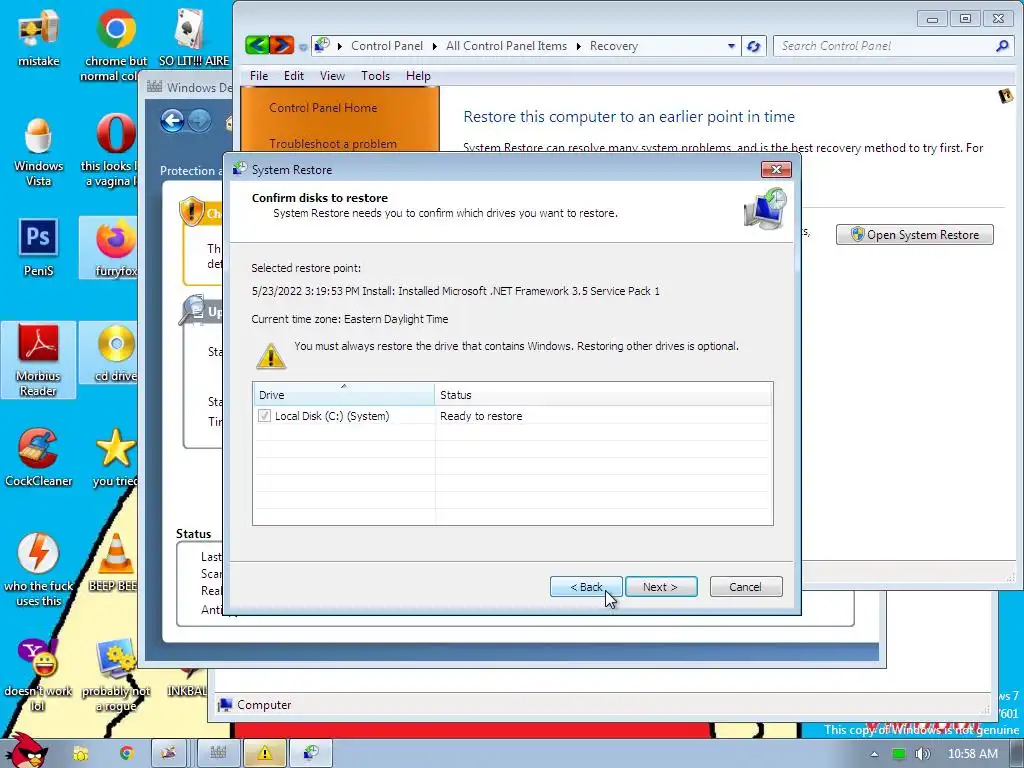Toggle the Local Disk (C:) (System) checkbox
1024x768 pixels.
pos(264,415)
